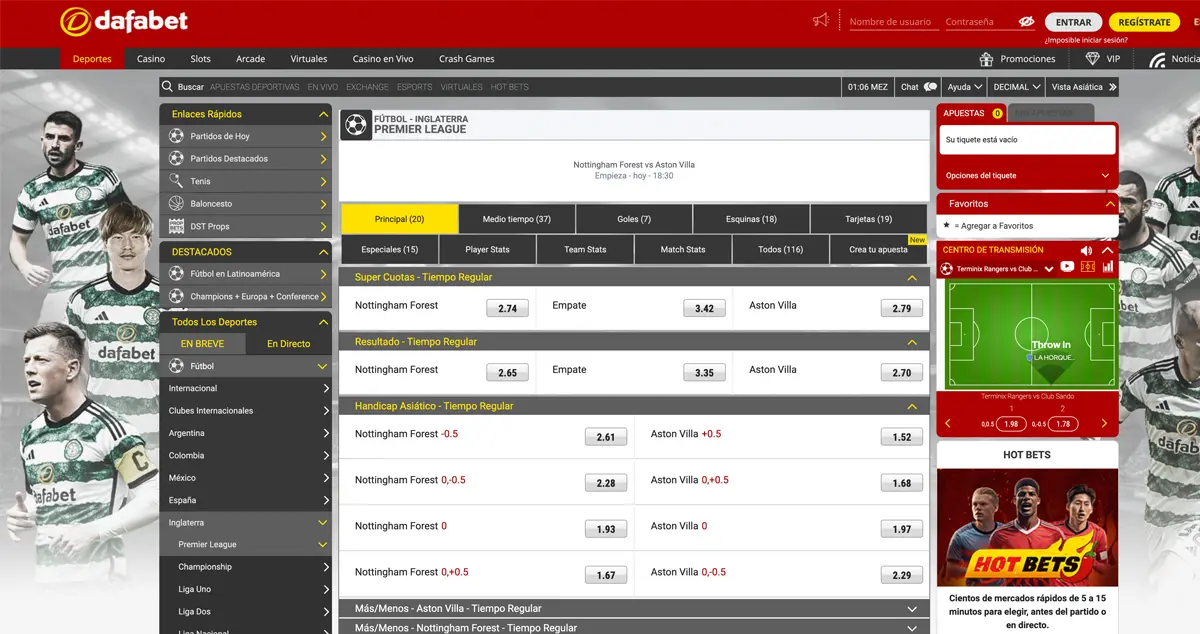Collapse the Centro de Transmisión panel
1200x634 pixels.
pos(1107,250)
